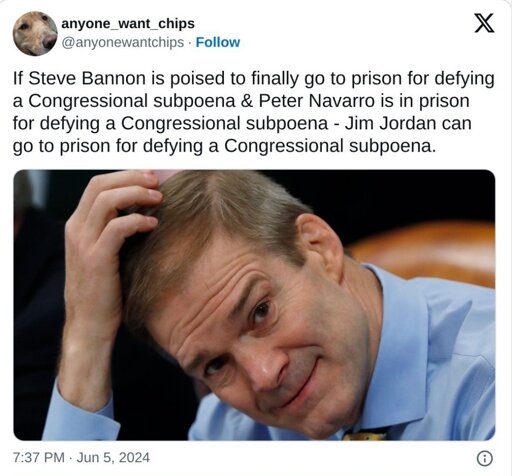Click the tweet text about Steve Bannon
Viewport: 512px width, 476px height.
tap(253, 112)
